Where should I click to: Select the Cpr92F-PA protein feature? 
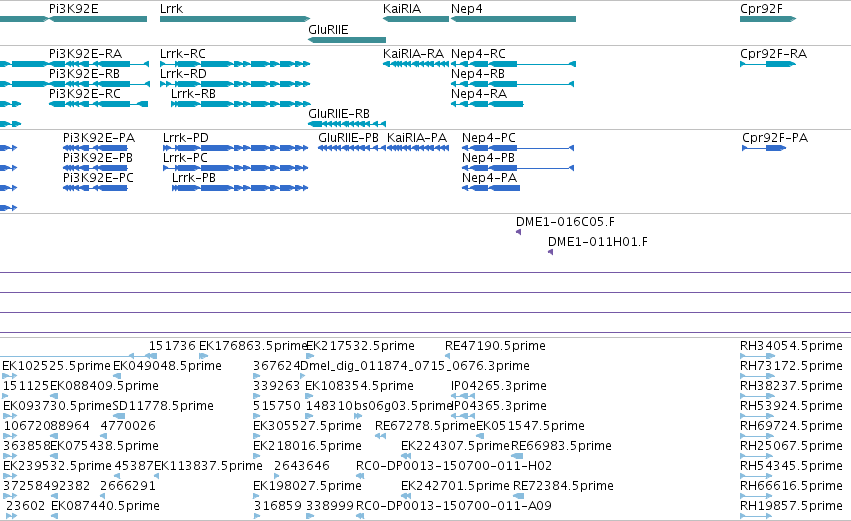(x=764, y=148)
